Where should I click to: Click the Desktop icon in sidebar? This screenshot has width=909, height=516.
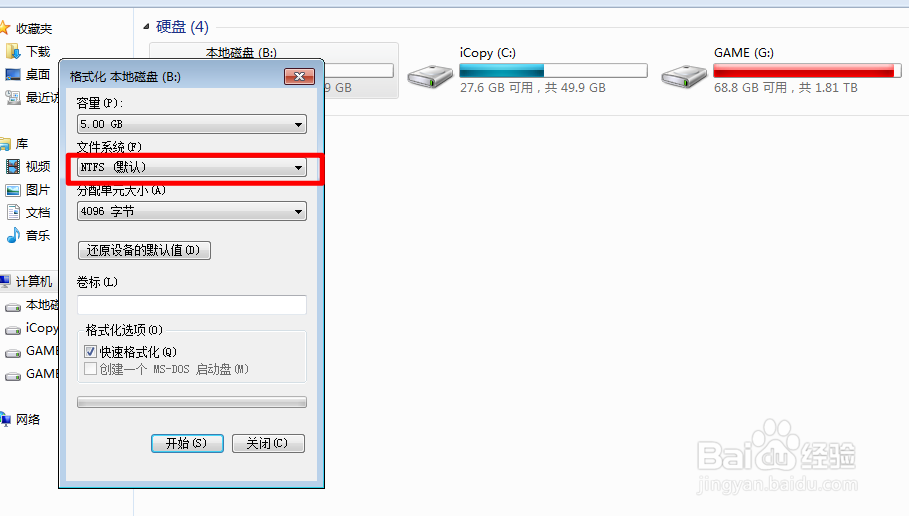coord(13,74)
